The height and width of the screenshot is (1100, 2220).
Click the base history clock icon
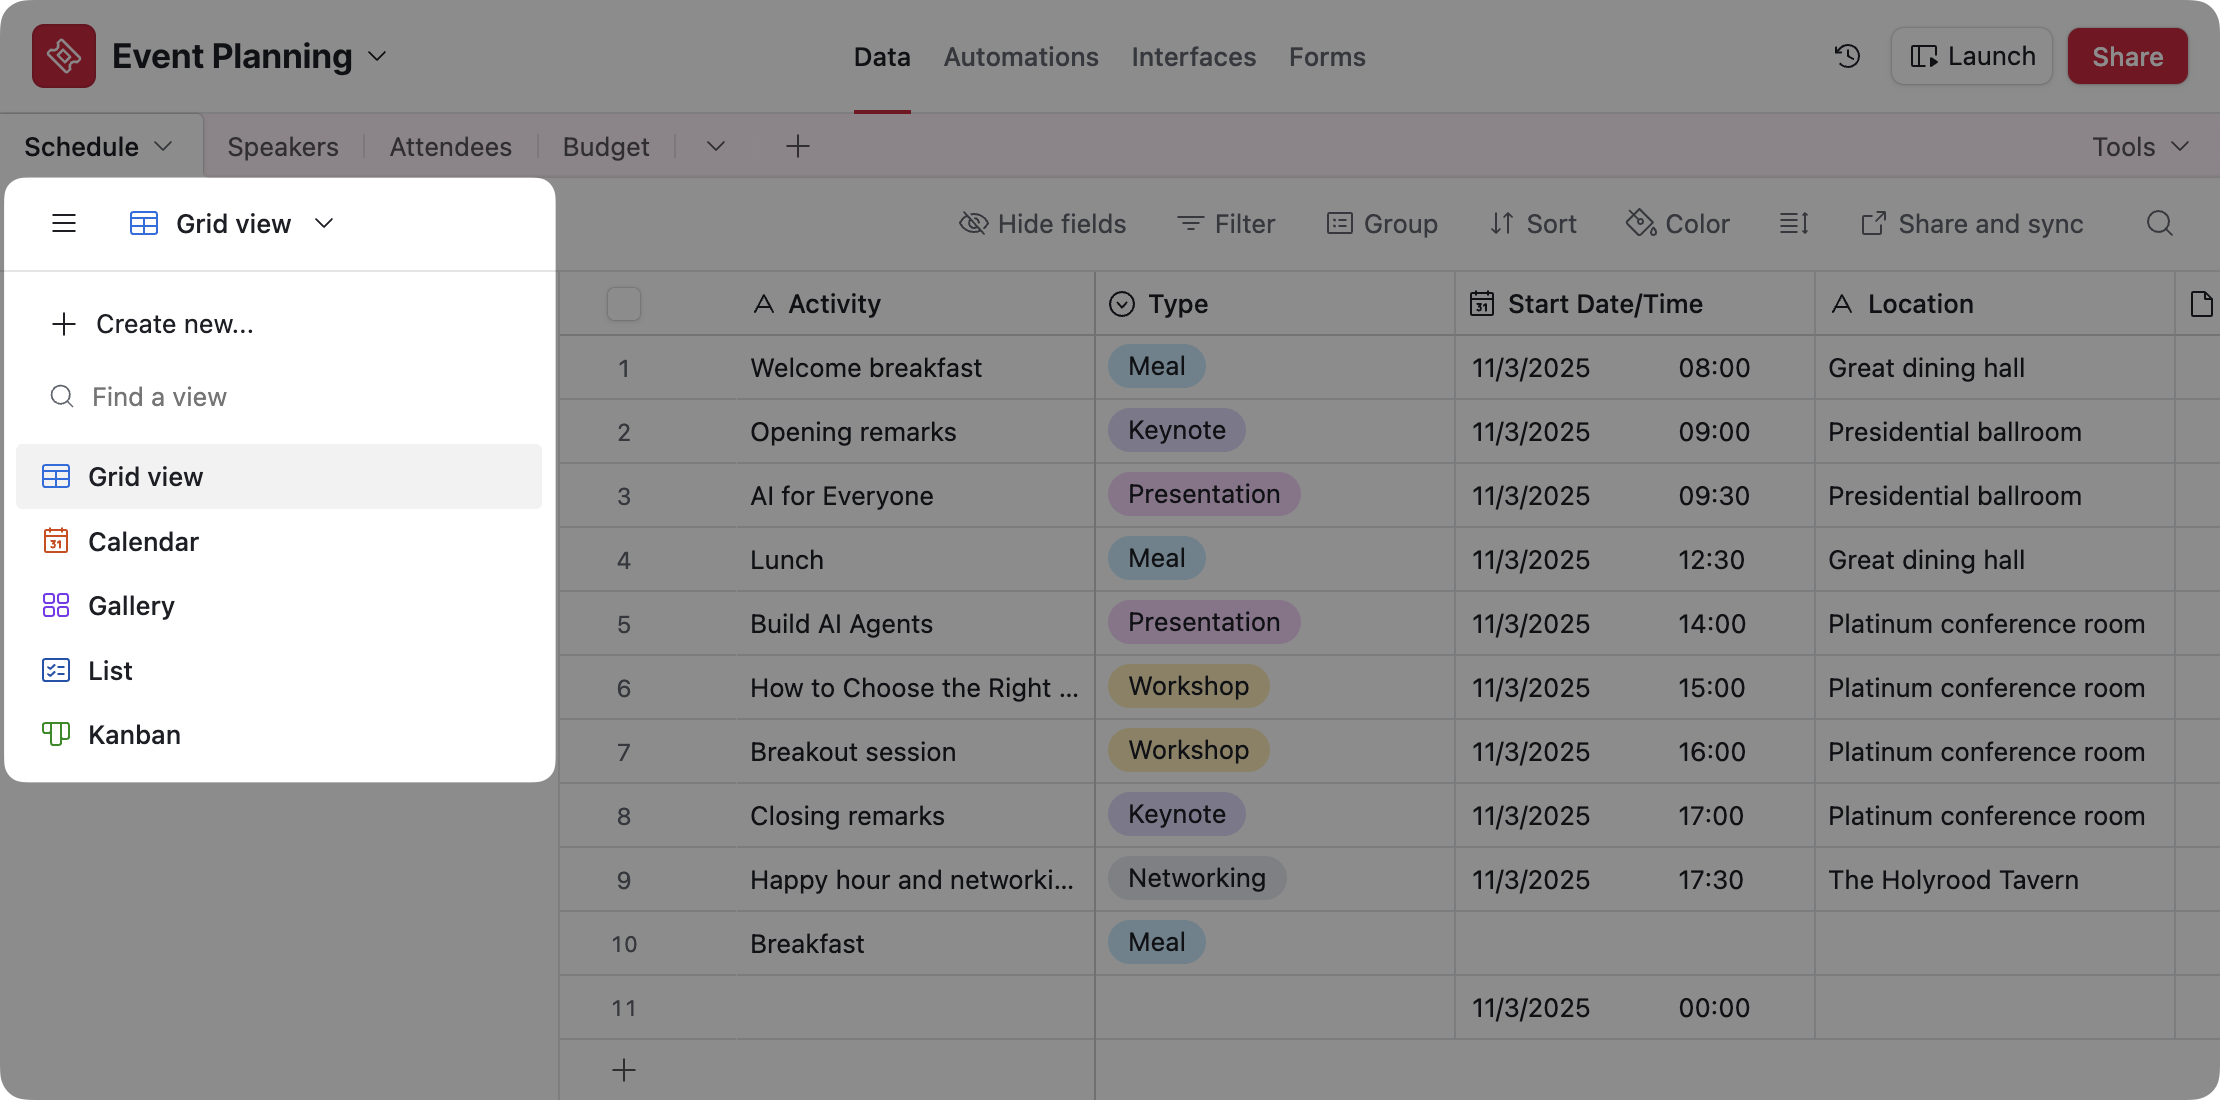pos(1847,56)
